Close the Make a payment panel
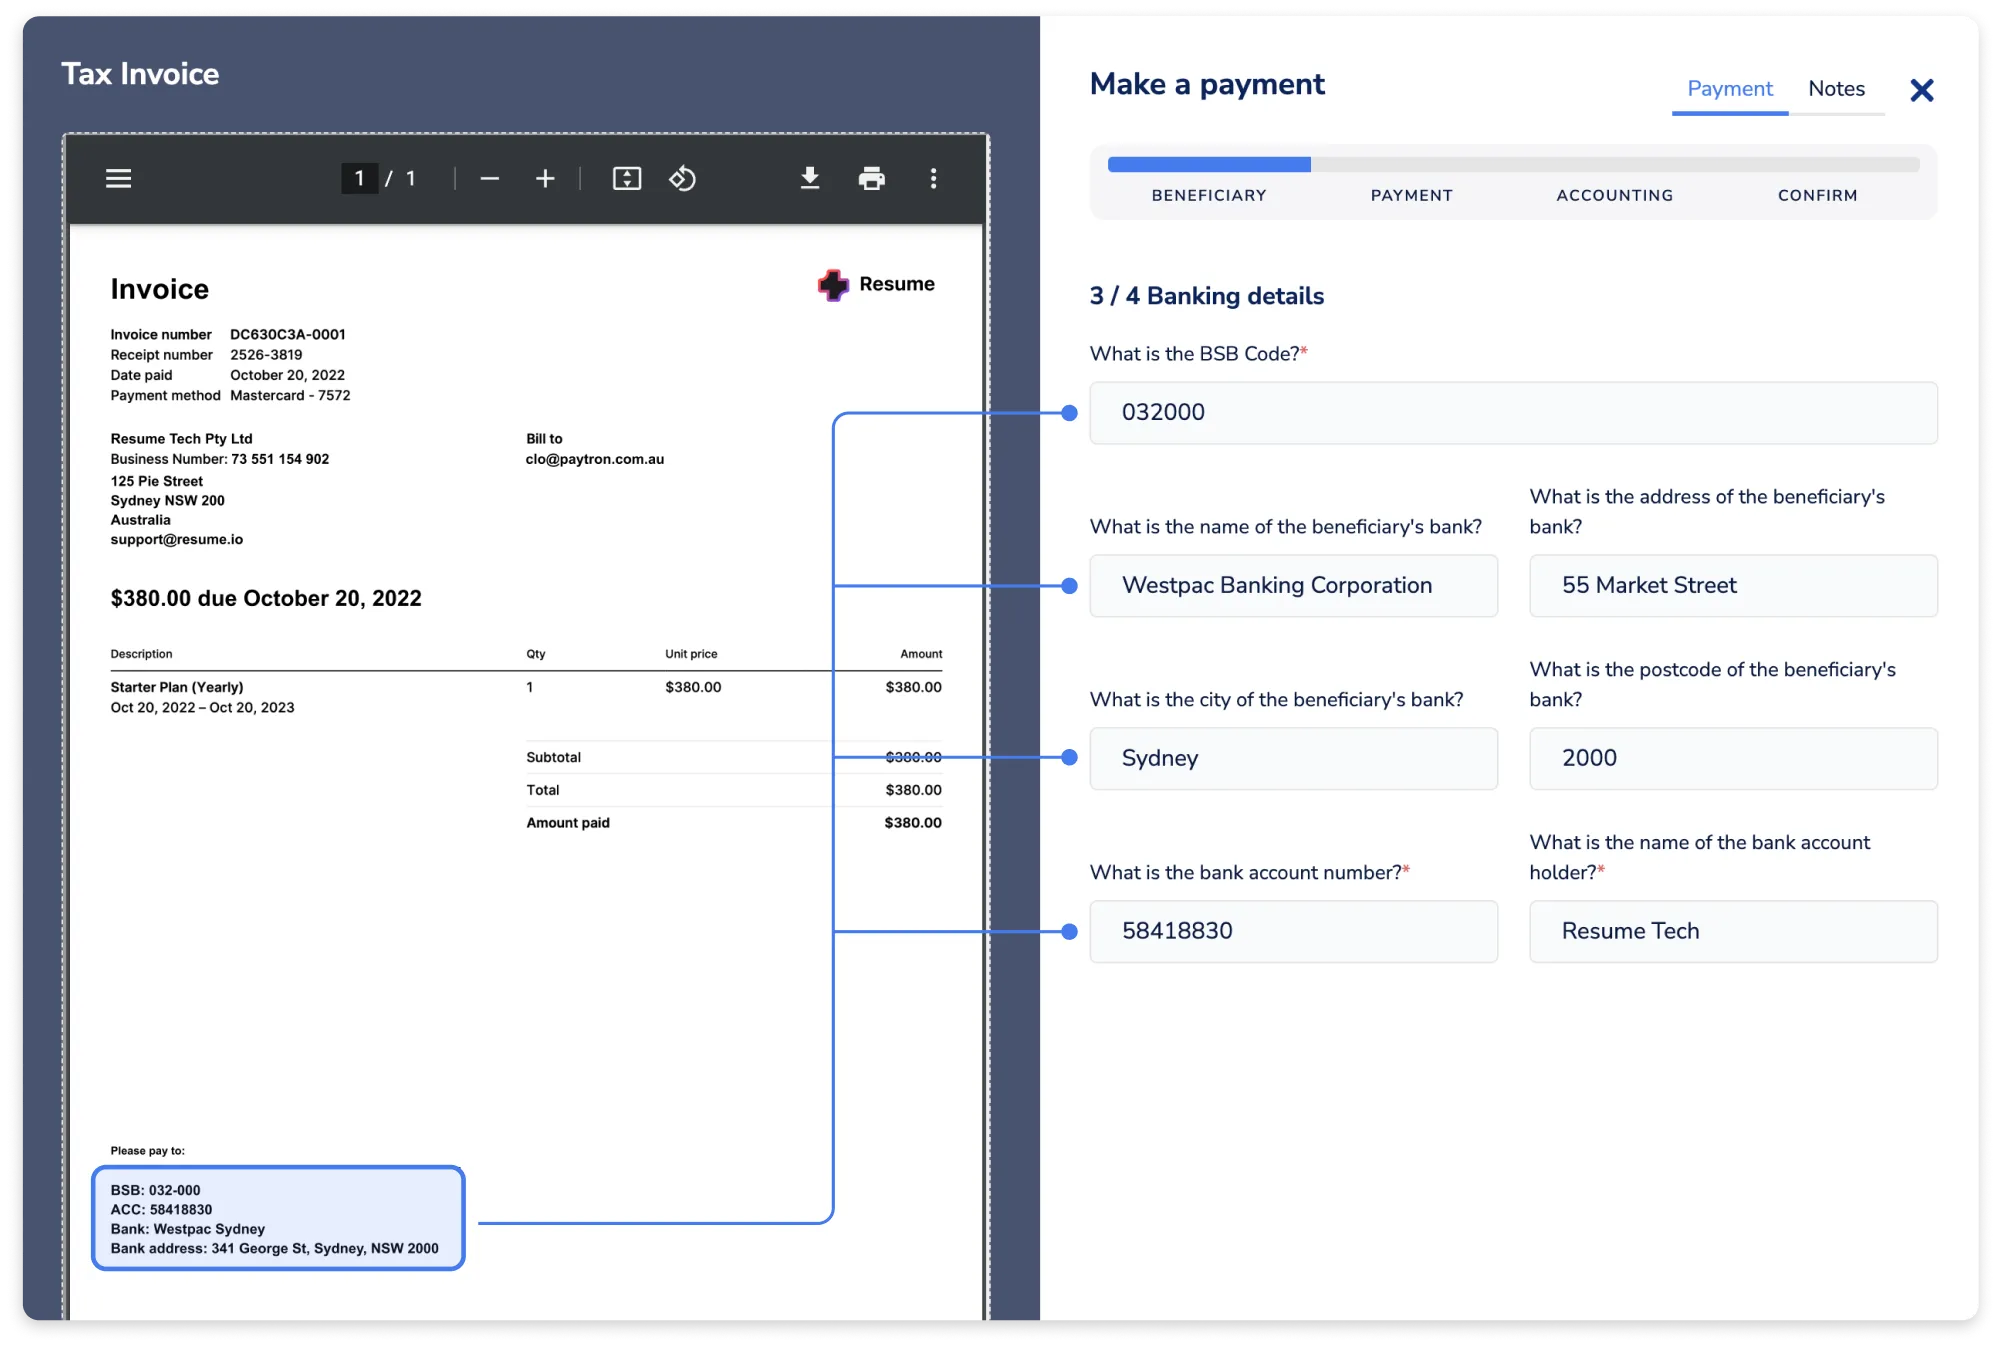The height and width of the screenshot is (1348, 2000). click(1921, 90)
